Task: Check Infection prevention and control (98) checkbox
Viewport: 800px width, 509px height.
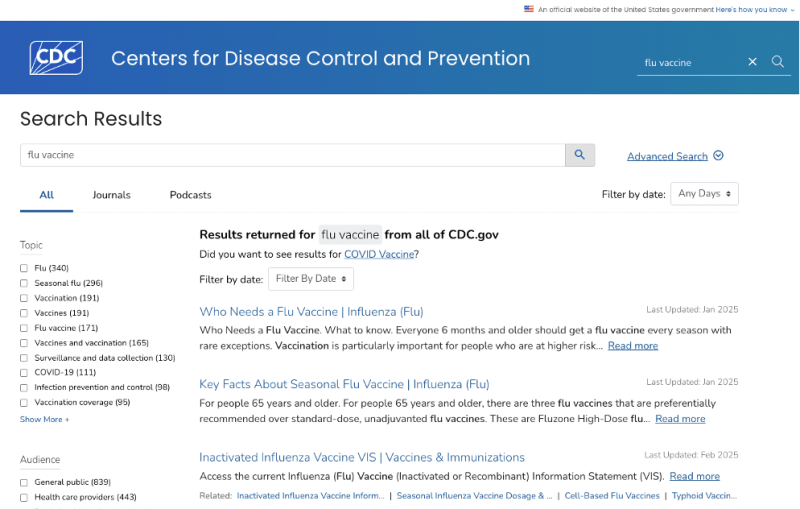Action: [x=24, y=388]
